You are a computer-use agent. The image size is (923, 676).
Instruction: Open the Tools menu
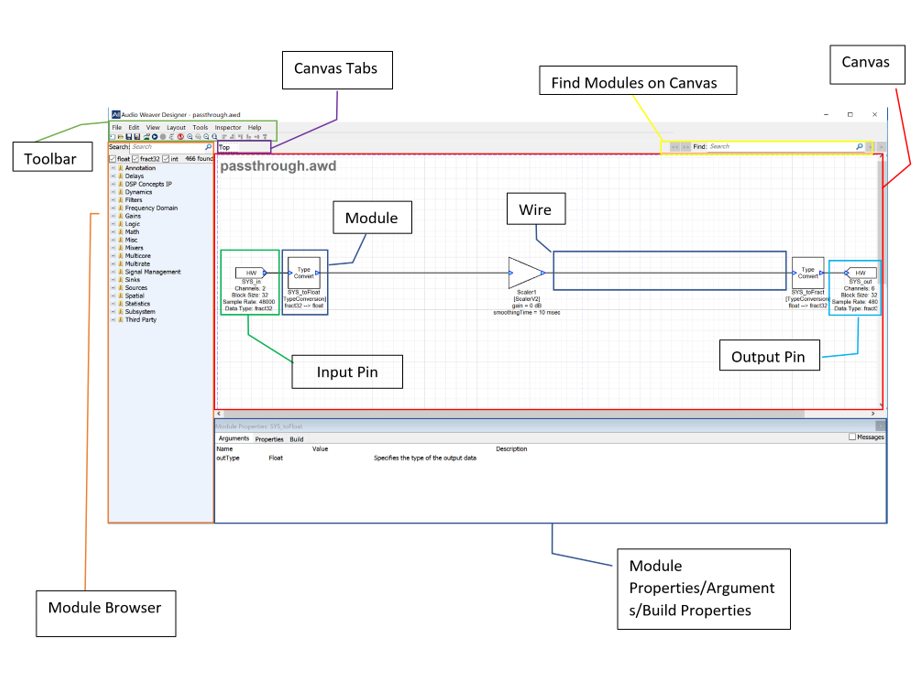tap(200, 127)
